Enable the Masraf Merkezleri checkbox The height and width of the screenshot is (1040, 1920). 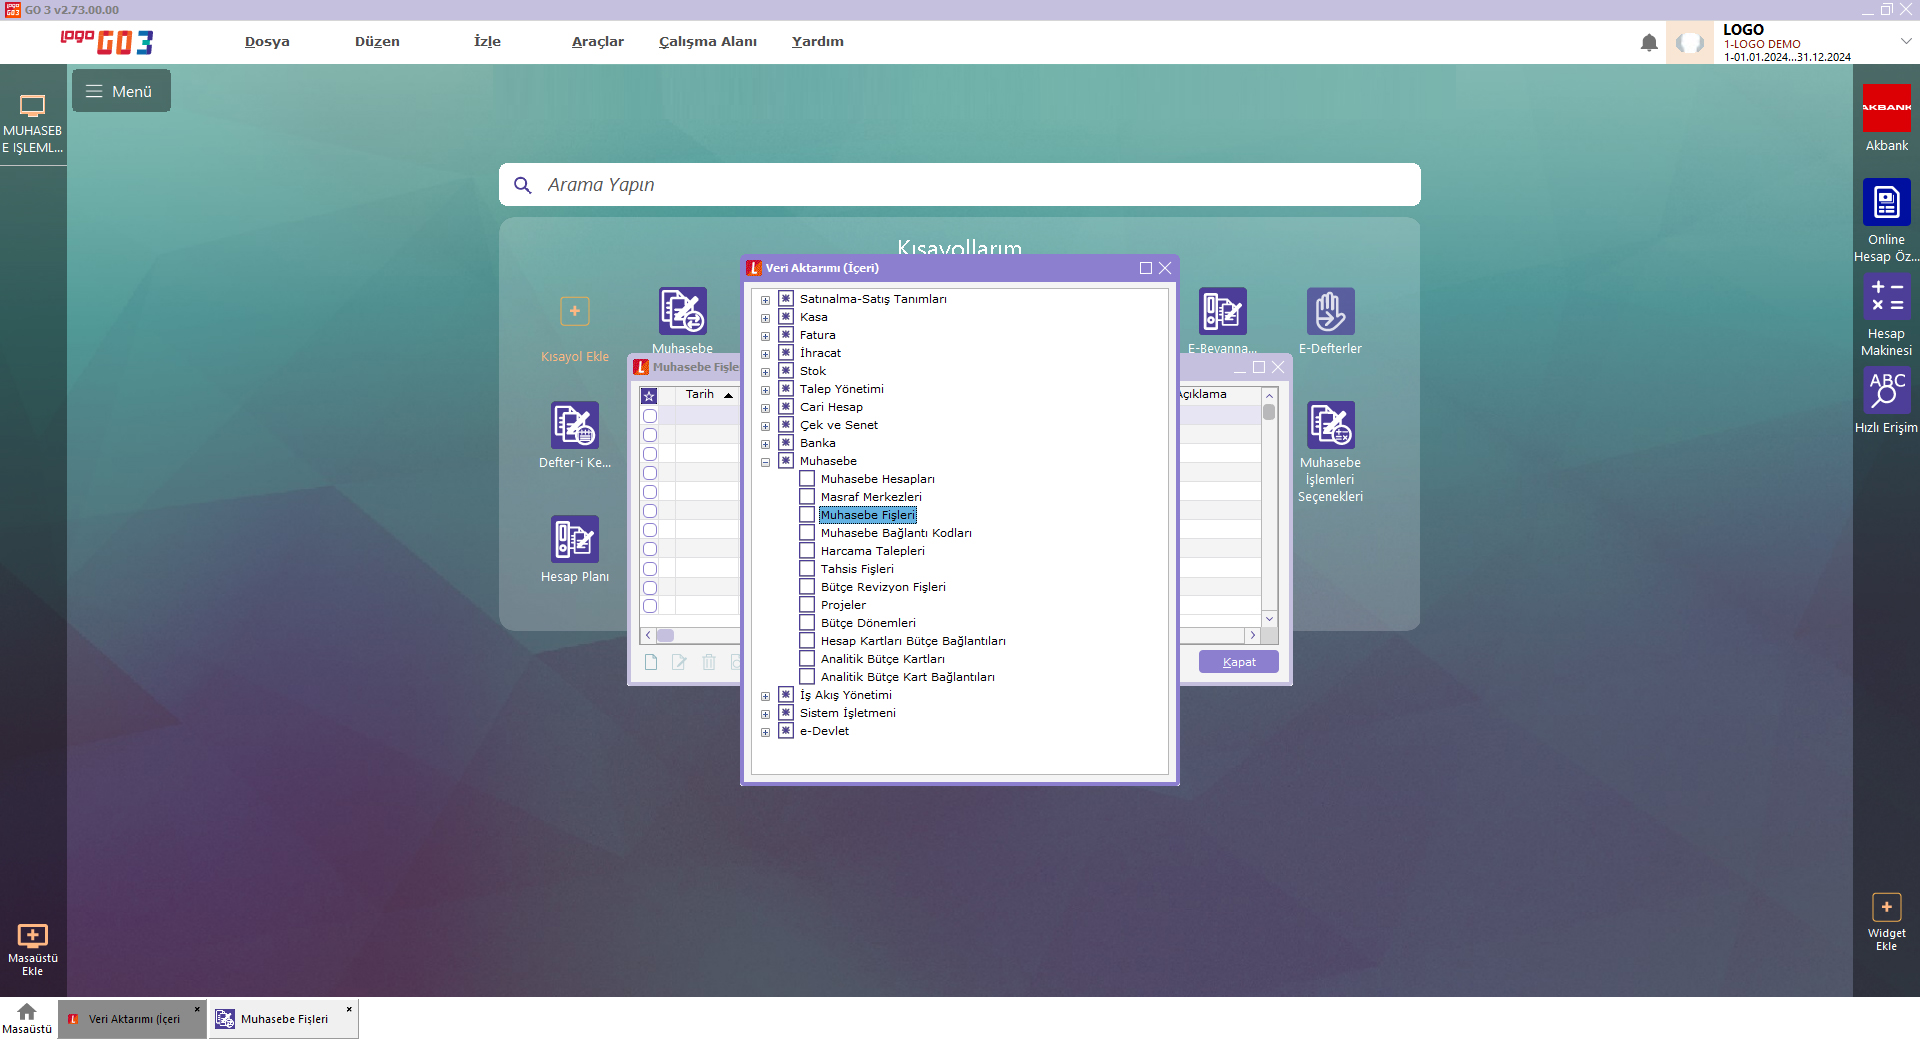click(807, 497)
